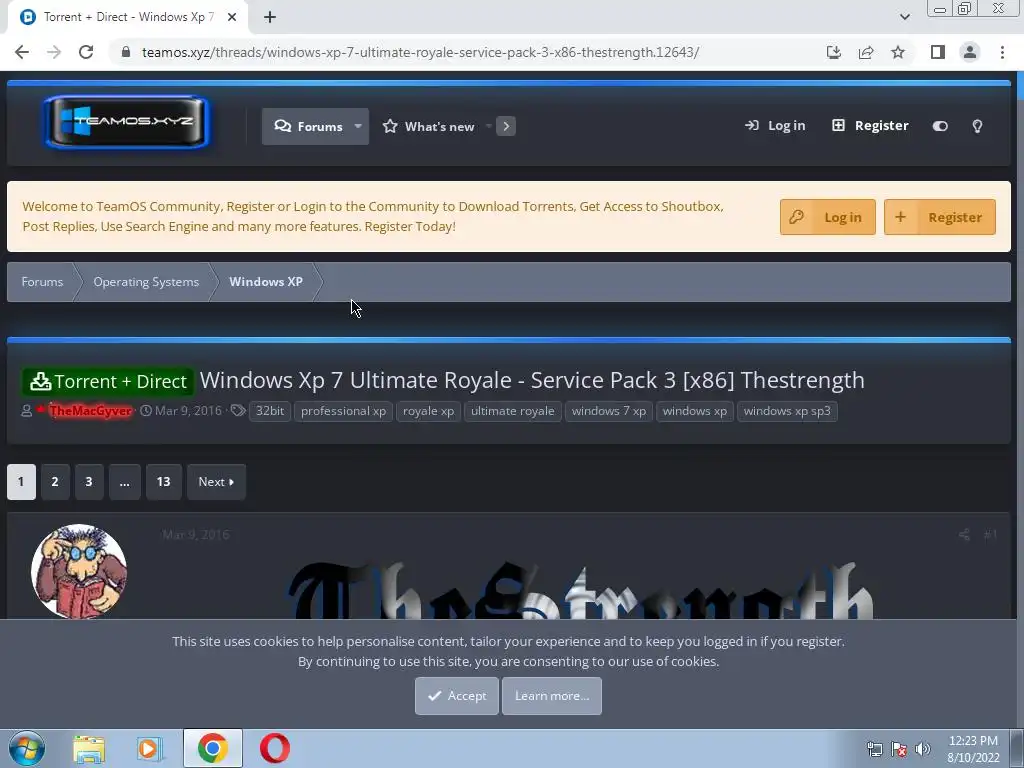The width and height of the screenshot is (1024, 768).
Task: Accept the cookie notice
Action: [456, 696]
